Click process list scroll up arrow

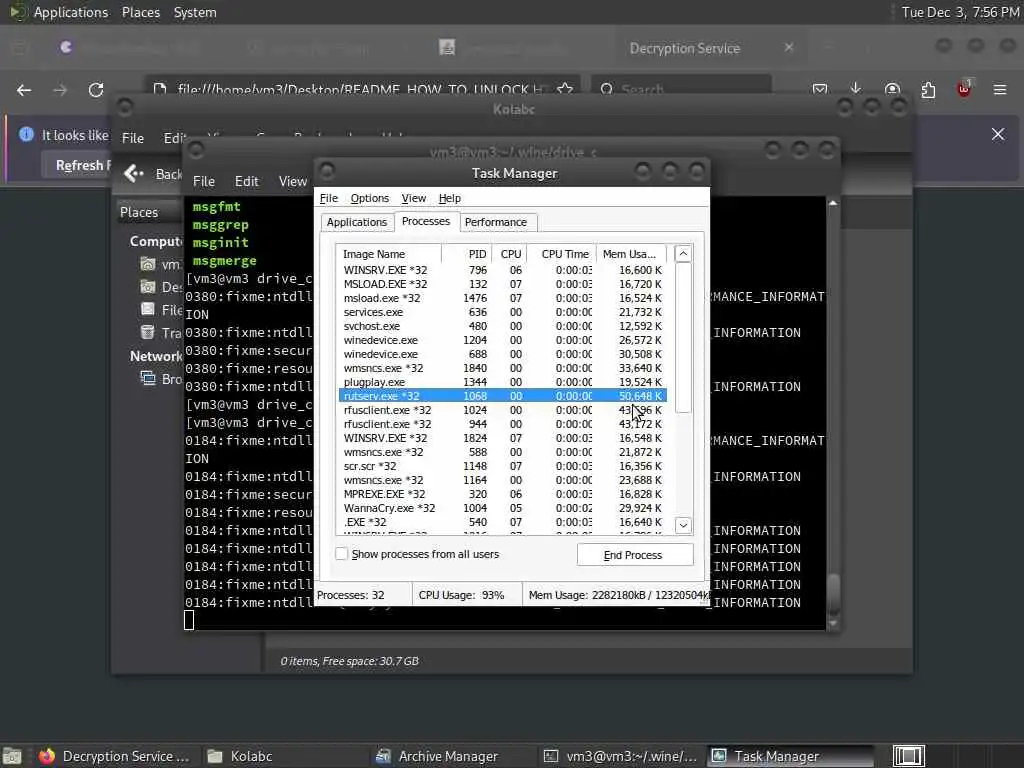pyautogui.click(x=683, y=254)
